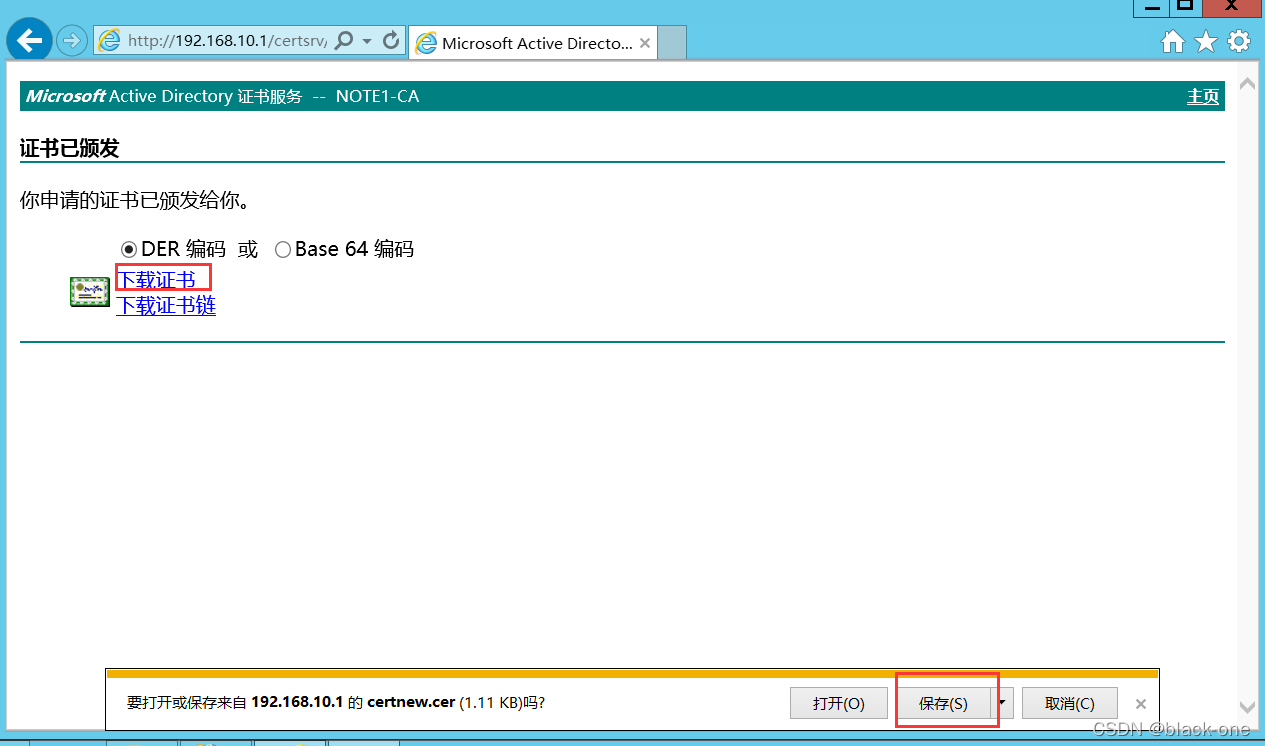Screen dimensions: 1265x746
Task: Click the Home icon in browser toolbar
Action: 1173,41
